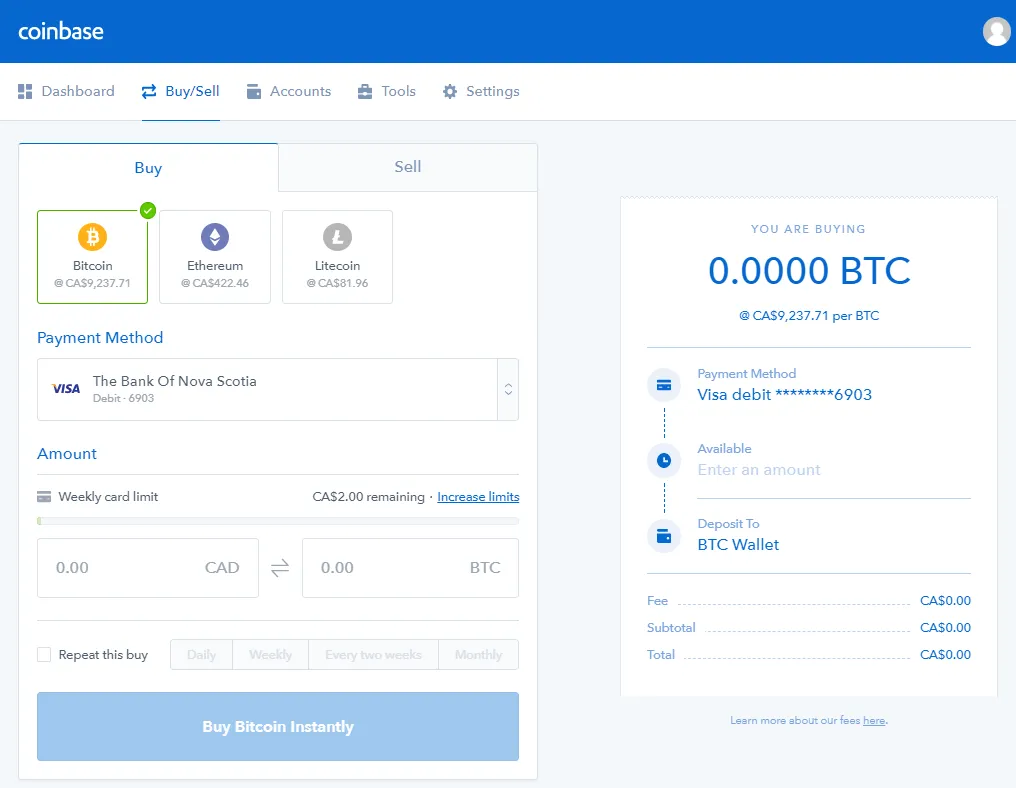Swap currencies with the exchange arrows icon
The image size is (1016, 788).
click(280, 568)
